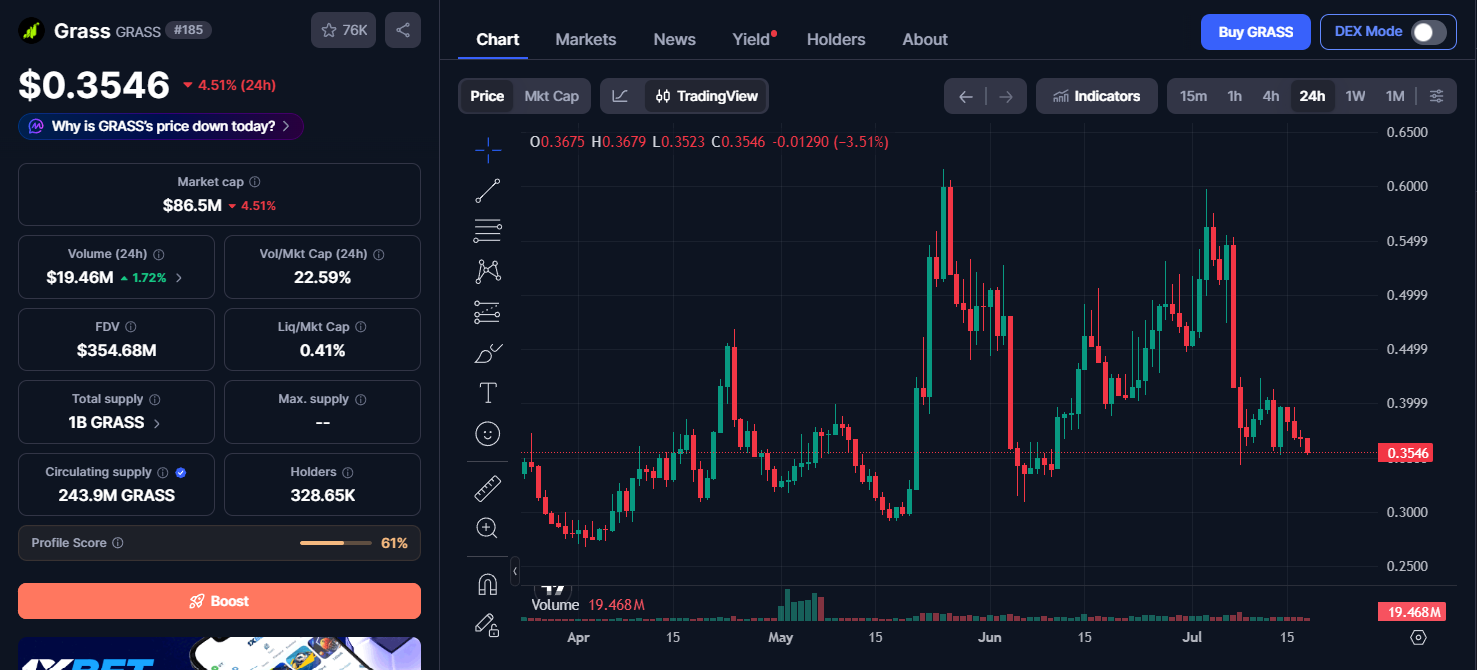Viewport: 1477px width, 670px height.
Task: Open the Holders tab
Action: 836,39
